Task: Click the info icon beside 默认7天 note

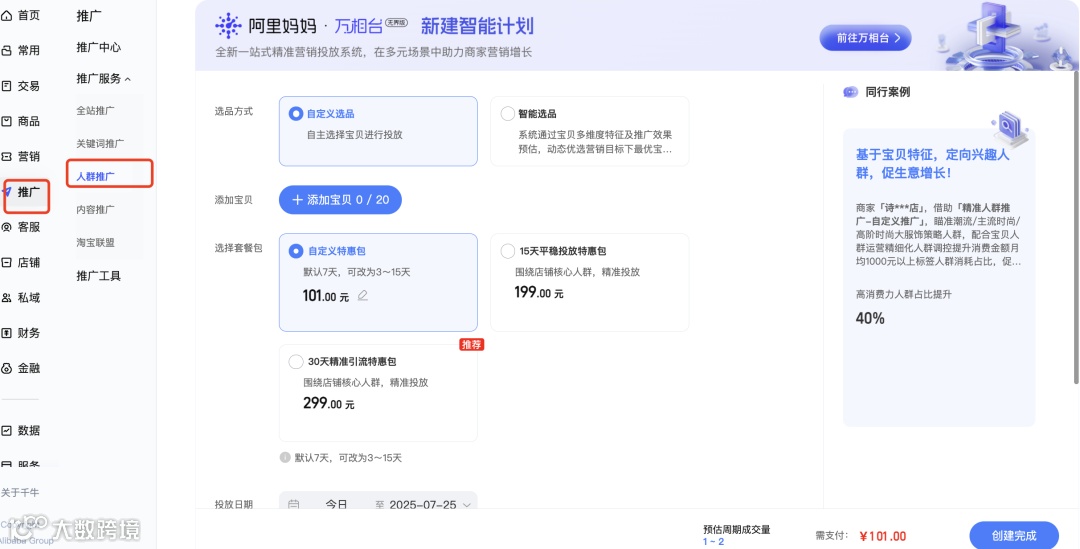Action: 285,457
